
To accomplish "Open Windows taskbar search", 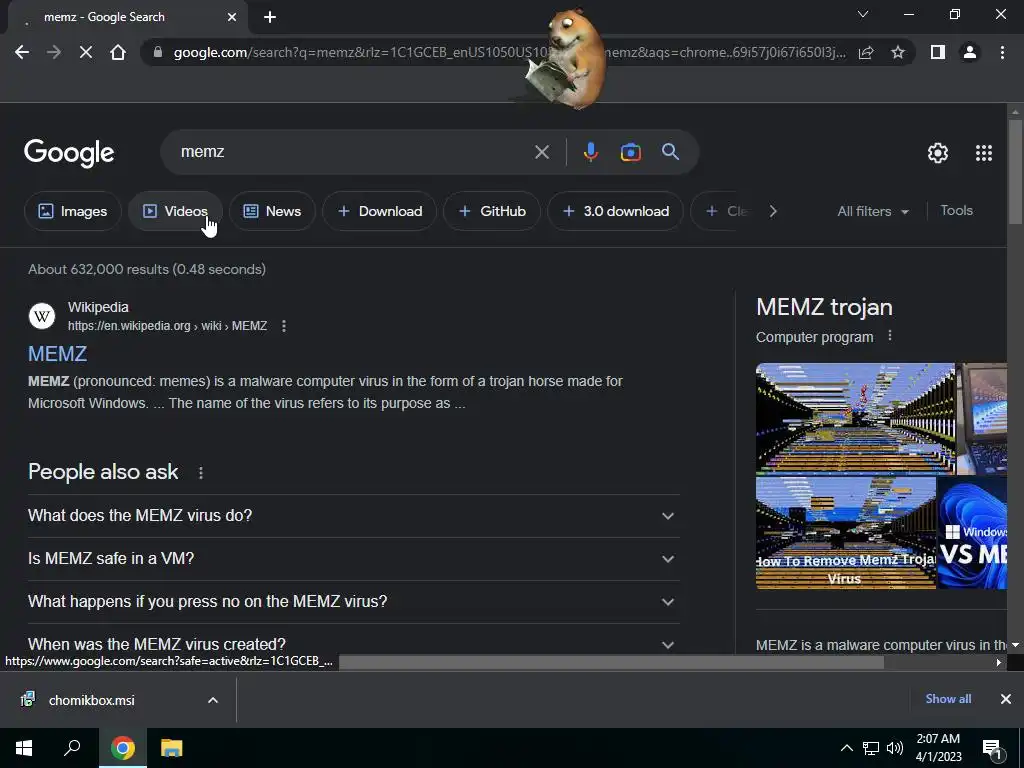I will click(x=72, y=748).
